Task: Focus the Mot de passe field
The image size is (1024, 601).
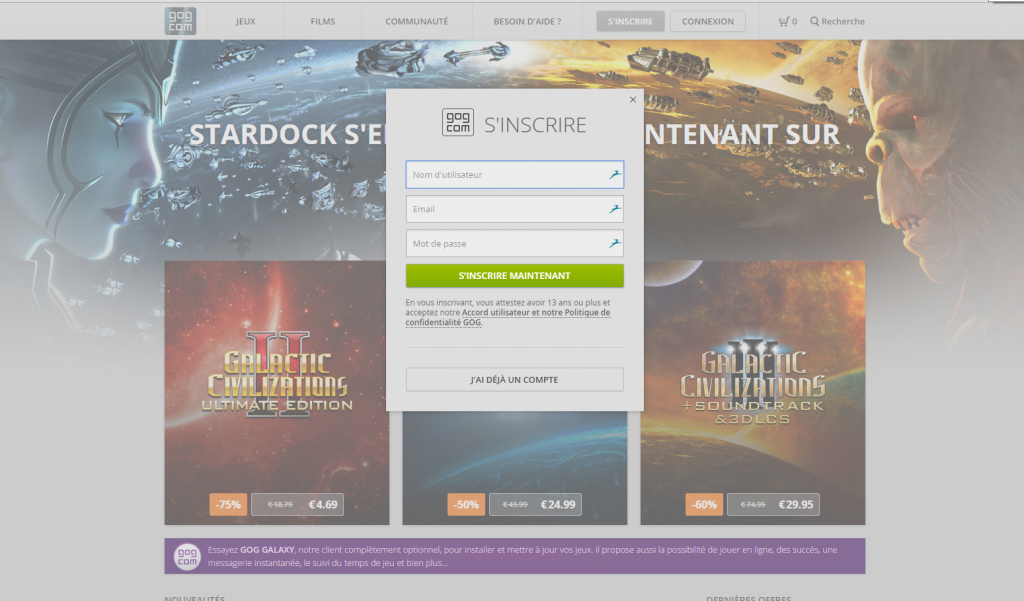Action: 505,244
